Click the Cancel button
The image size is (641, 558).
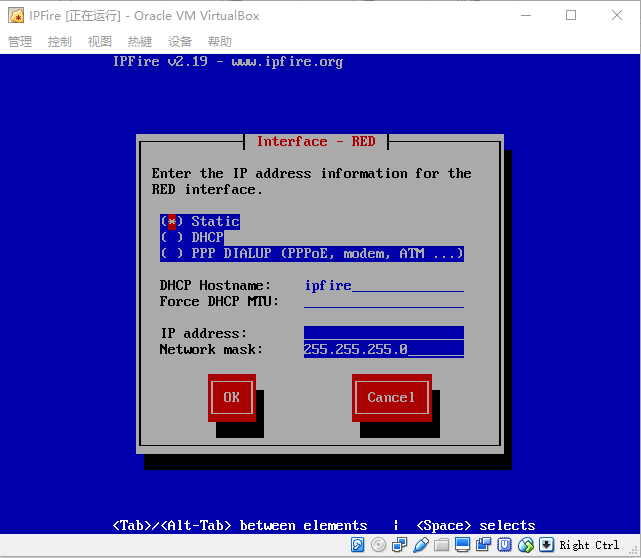pos(392,397)
